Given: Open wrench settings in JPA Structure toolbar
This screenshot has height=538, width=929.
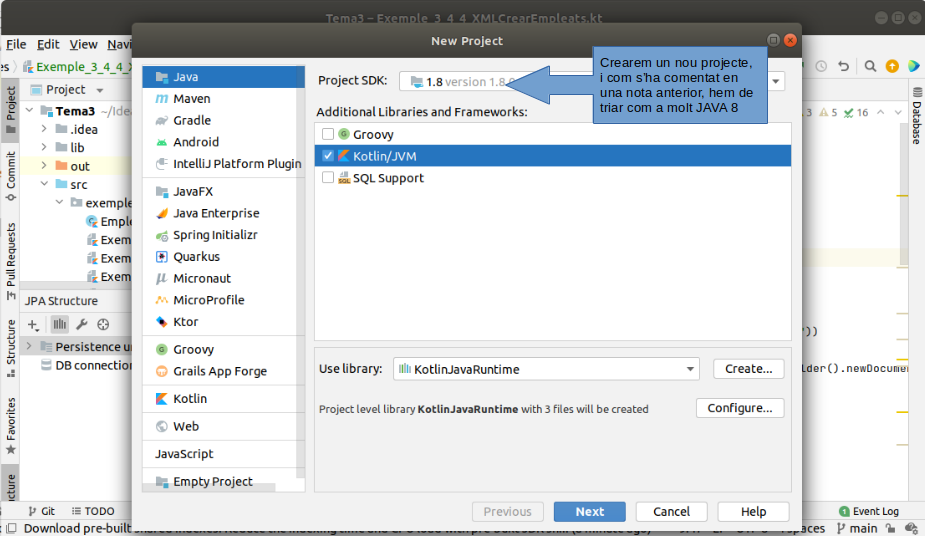Looking at the screenshot, I should pos(82,325).
